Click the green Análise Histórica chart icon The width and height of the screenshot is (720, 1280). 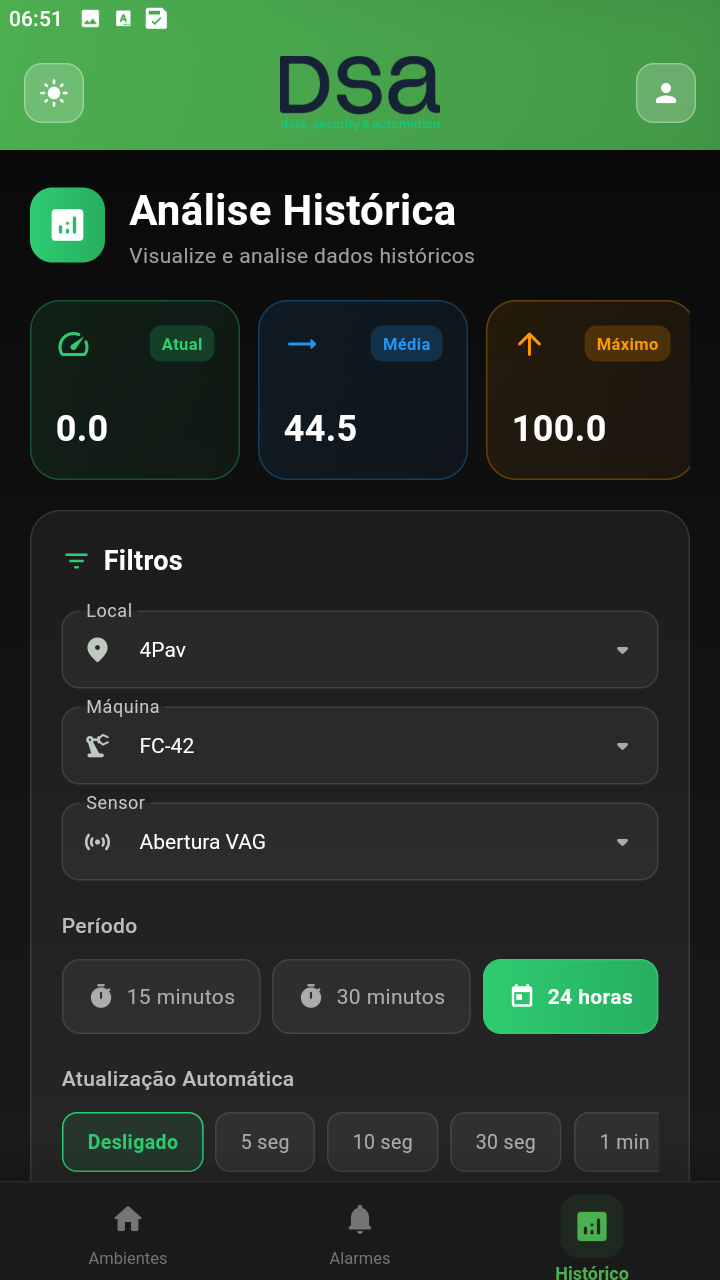click(x=68, y=225)
